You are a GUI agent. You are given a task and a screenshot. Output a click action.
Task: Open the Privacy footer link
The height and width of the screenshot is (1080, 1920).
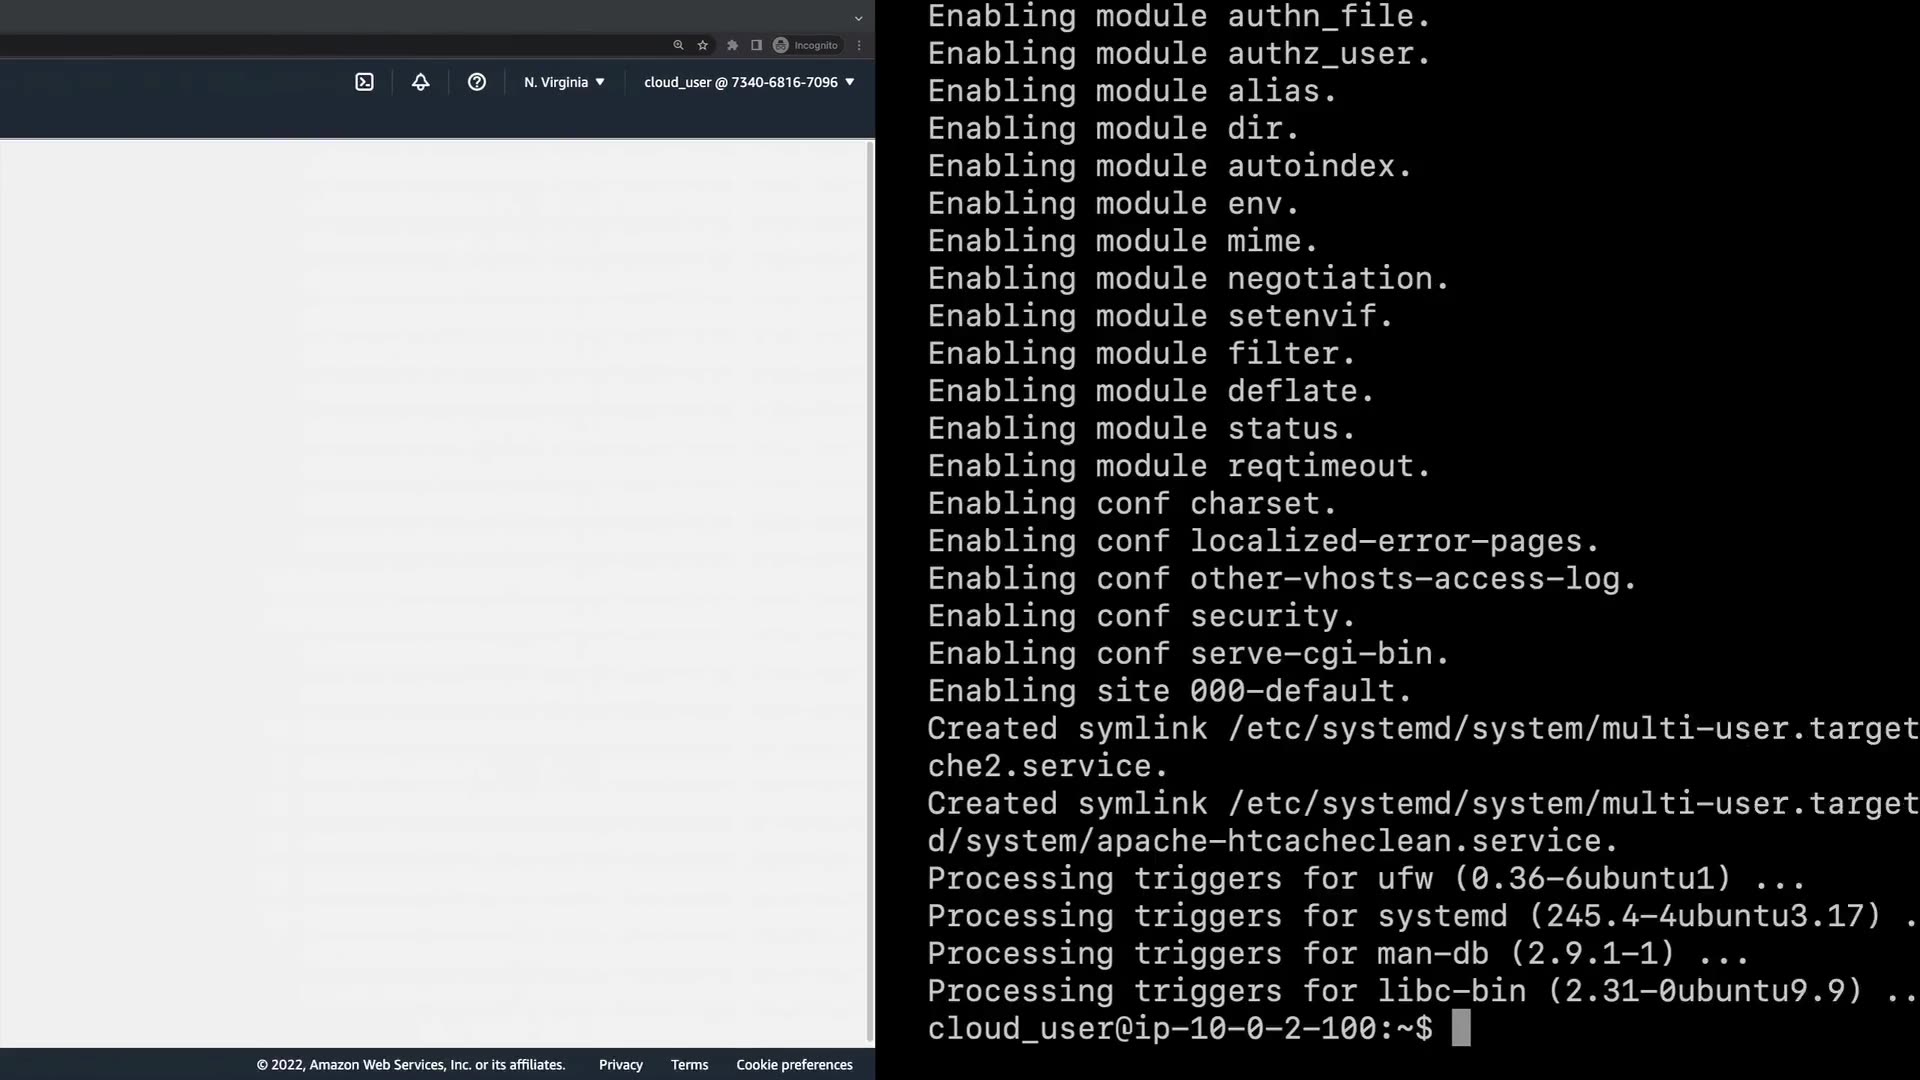coord(620,1065)
